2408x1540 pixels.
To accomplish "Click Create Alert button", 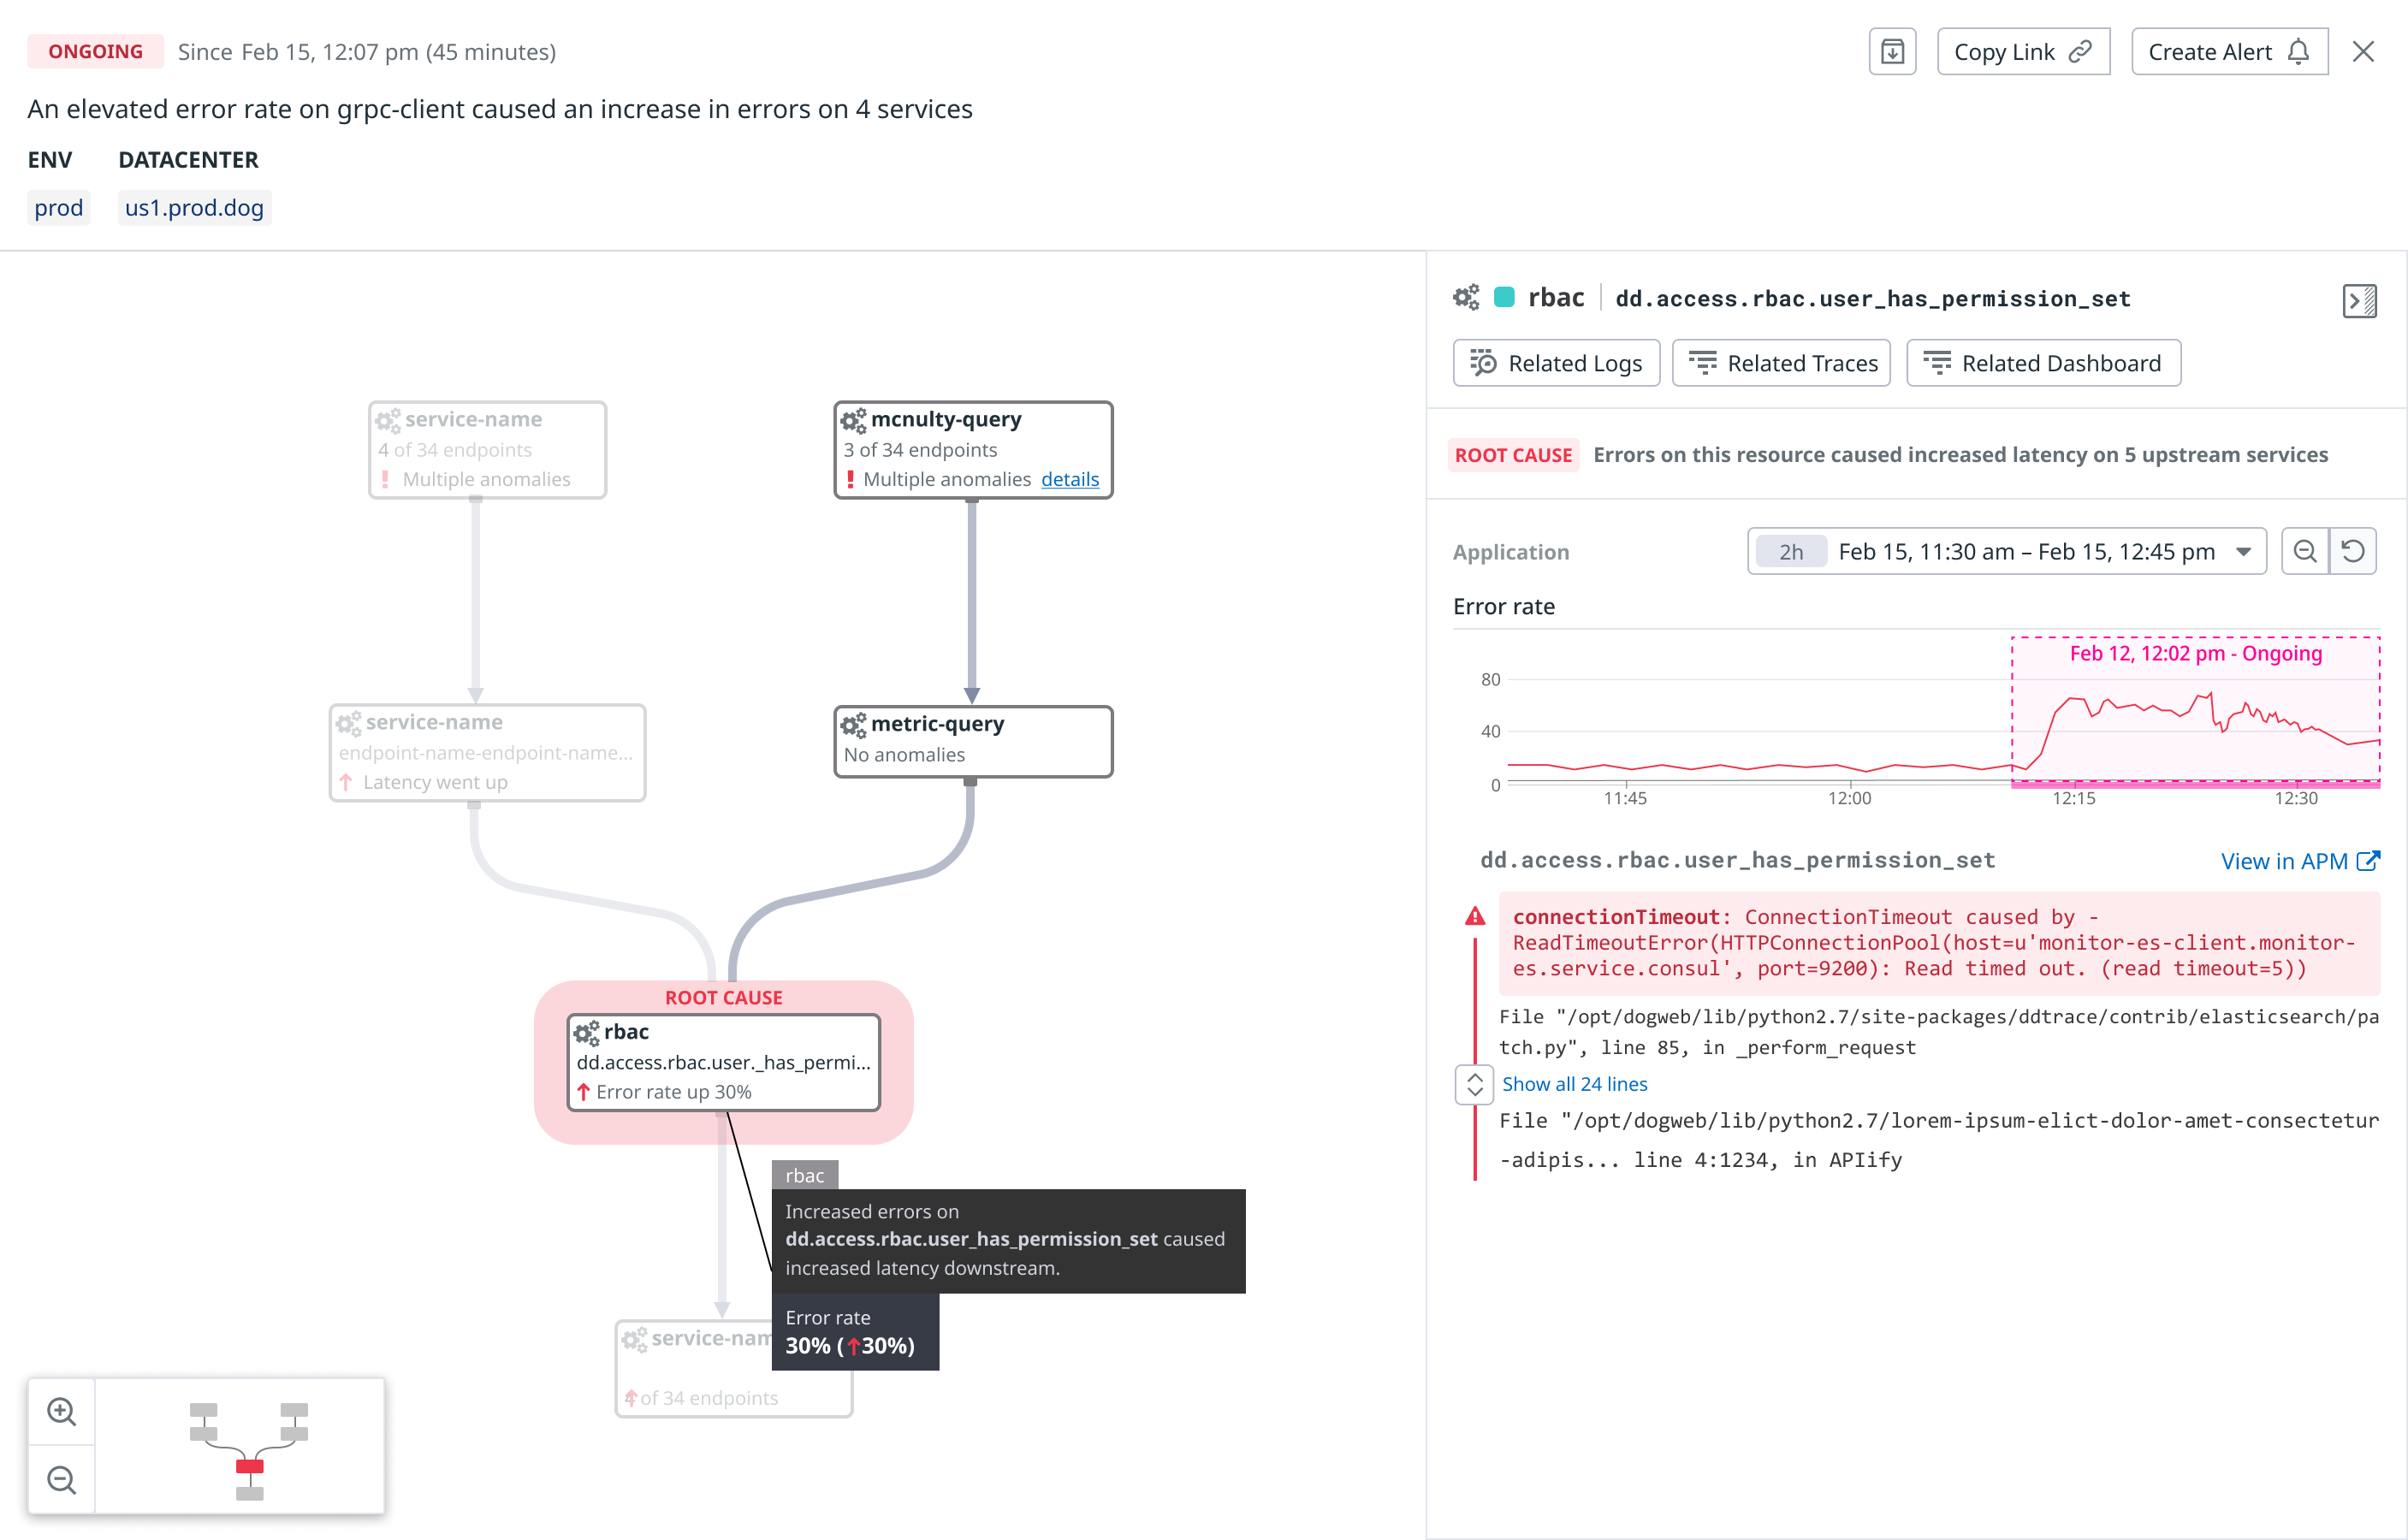I will click(2228, 52).
